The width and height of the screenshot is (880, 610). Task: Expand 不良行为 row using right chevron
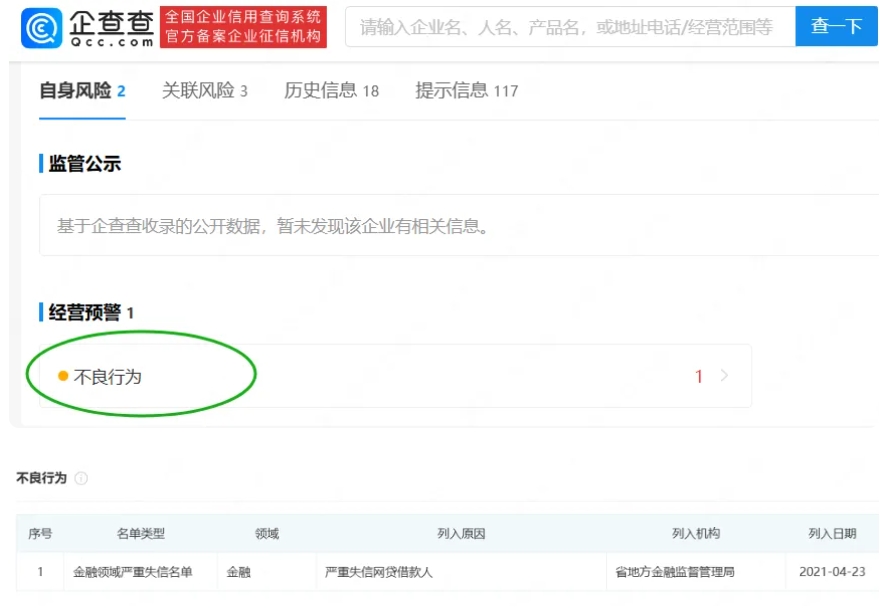[725, 376]
